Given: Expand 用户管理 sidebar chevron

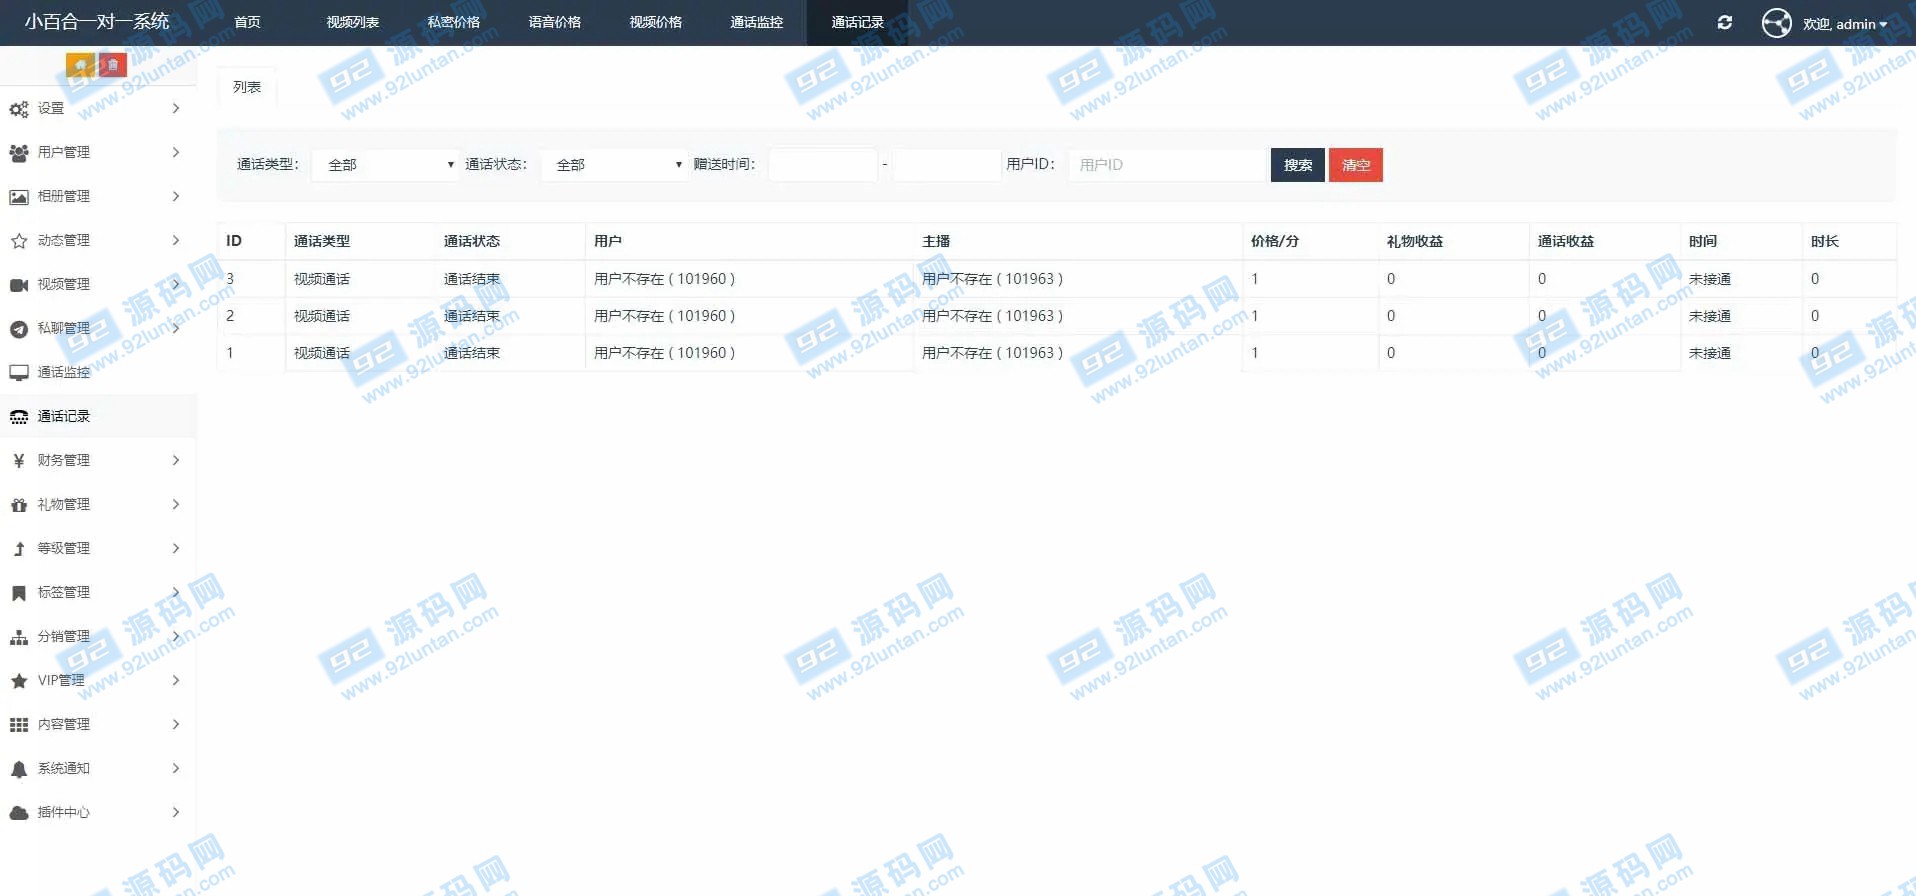Looking at the screenshot, I should [176, 152].
